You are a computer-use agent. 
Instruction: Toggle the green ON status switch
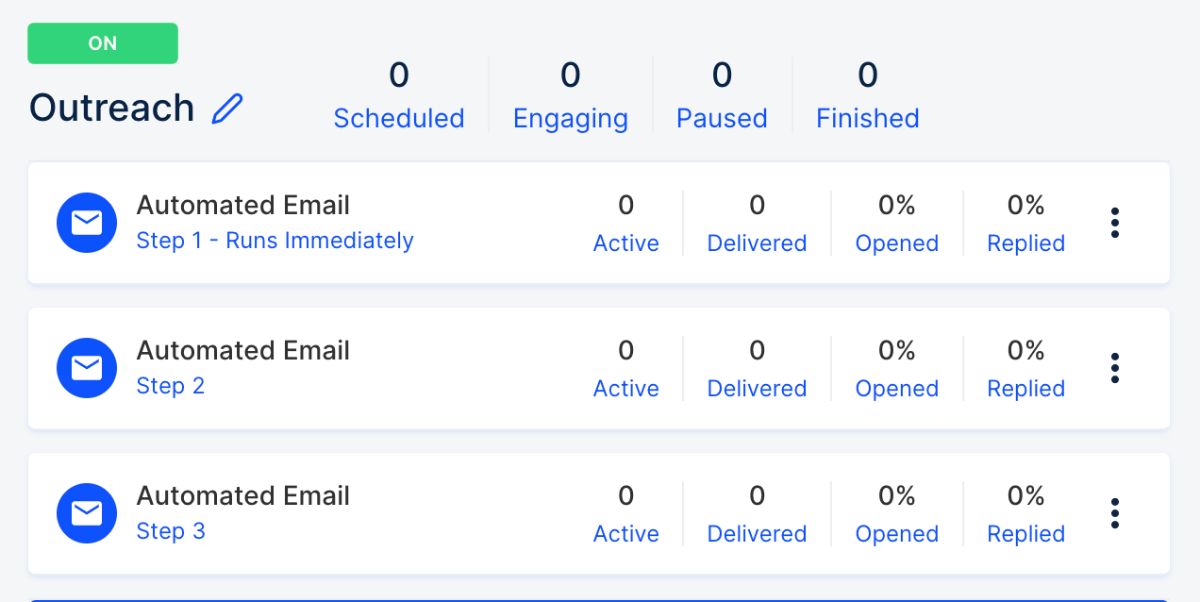pyautogui.click(x=102, y=44)
